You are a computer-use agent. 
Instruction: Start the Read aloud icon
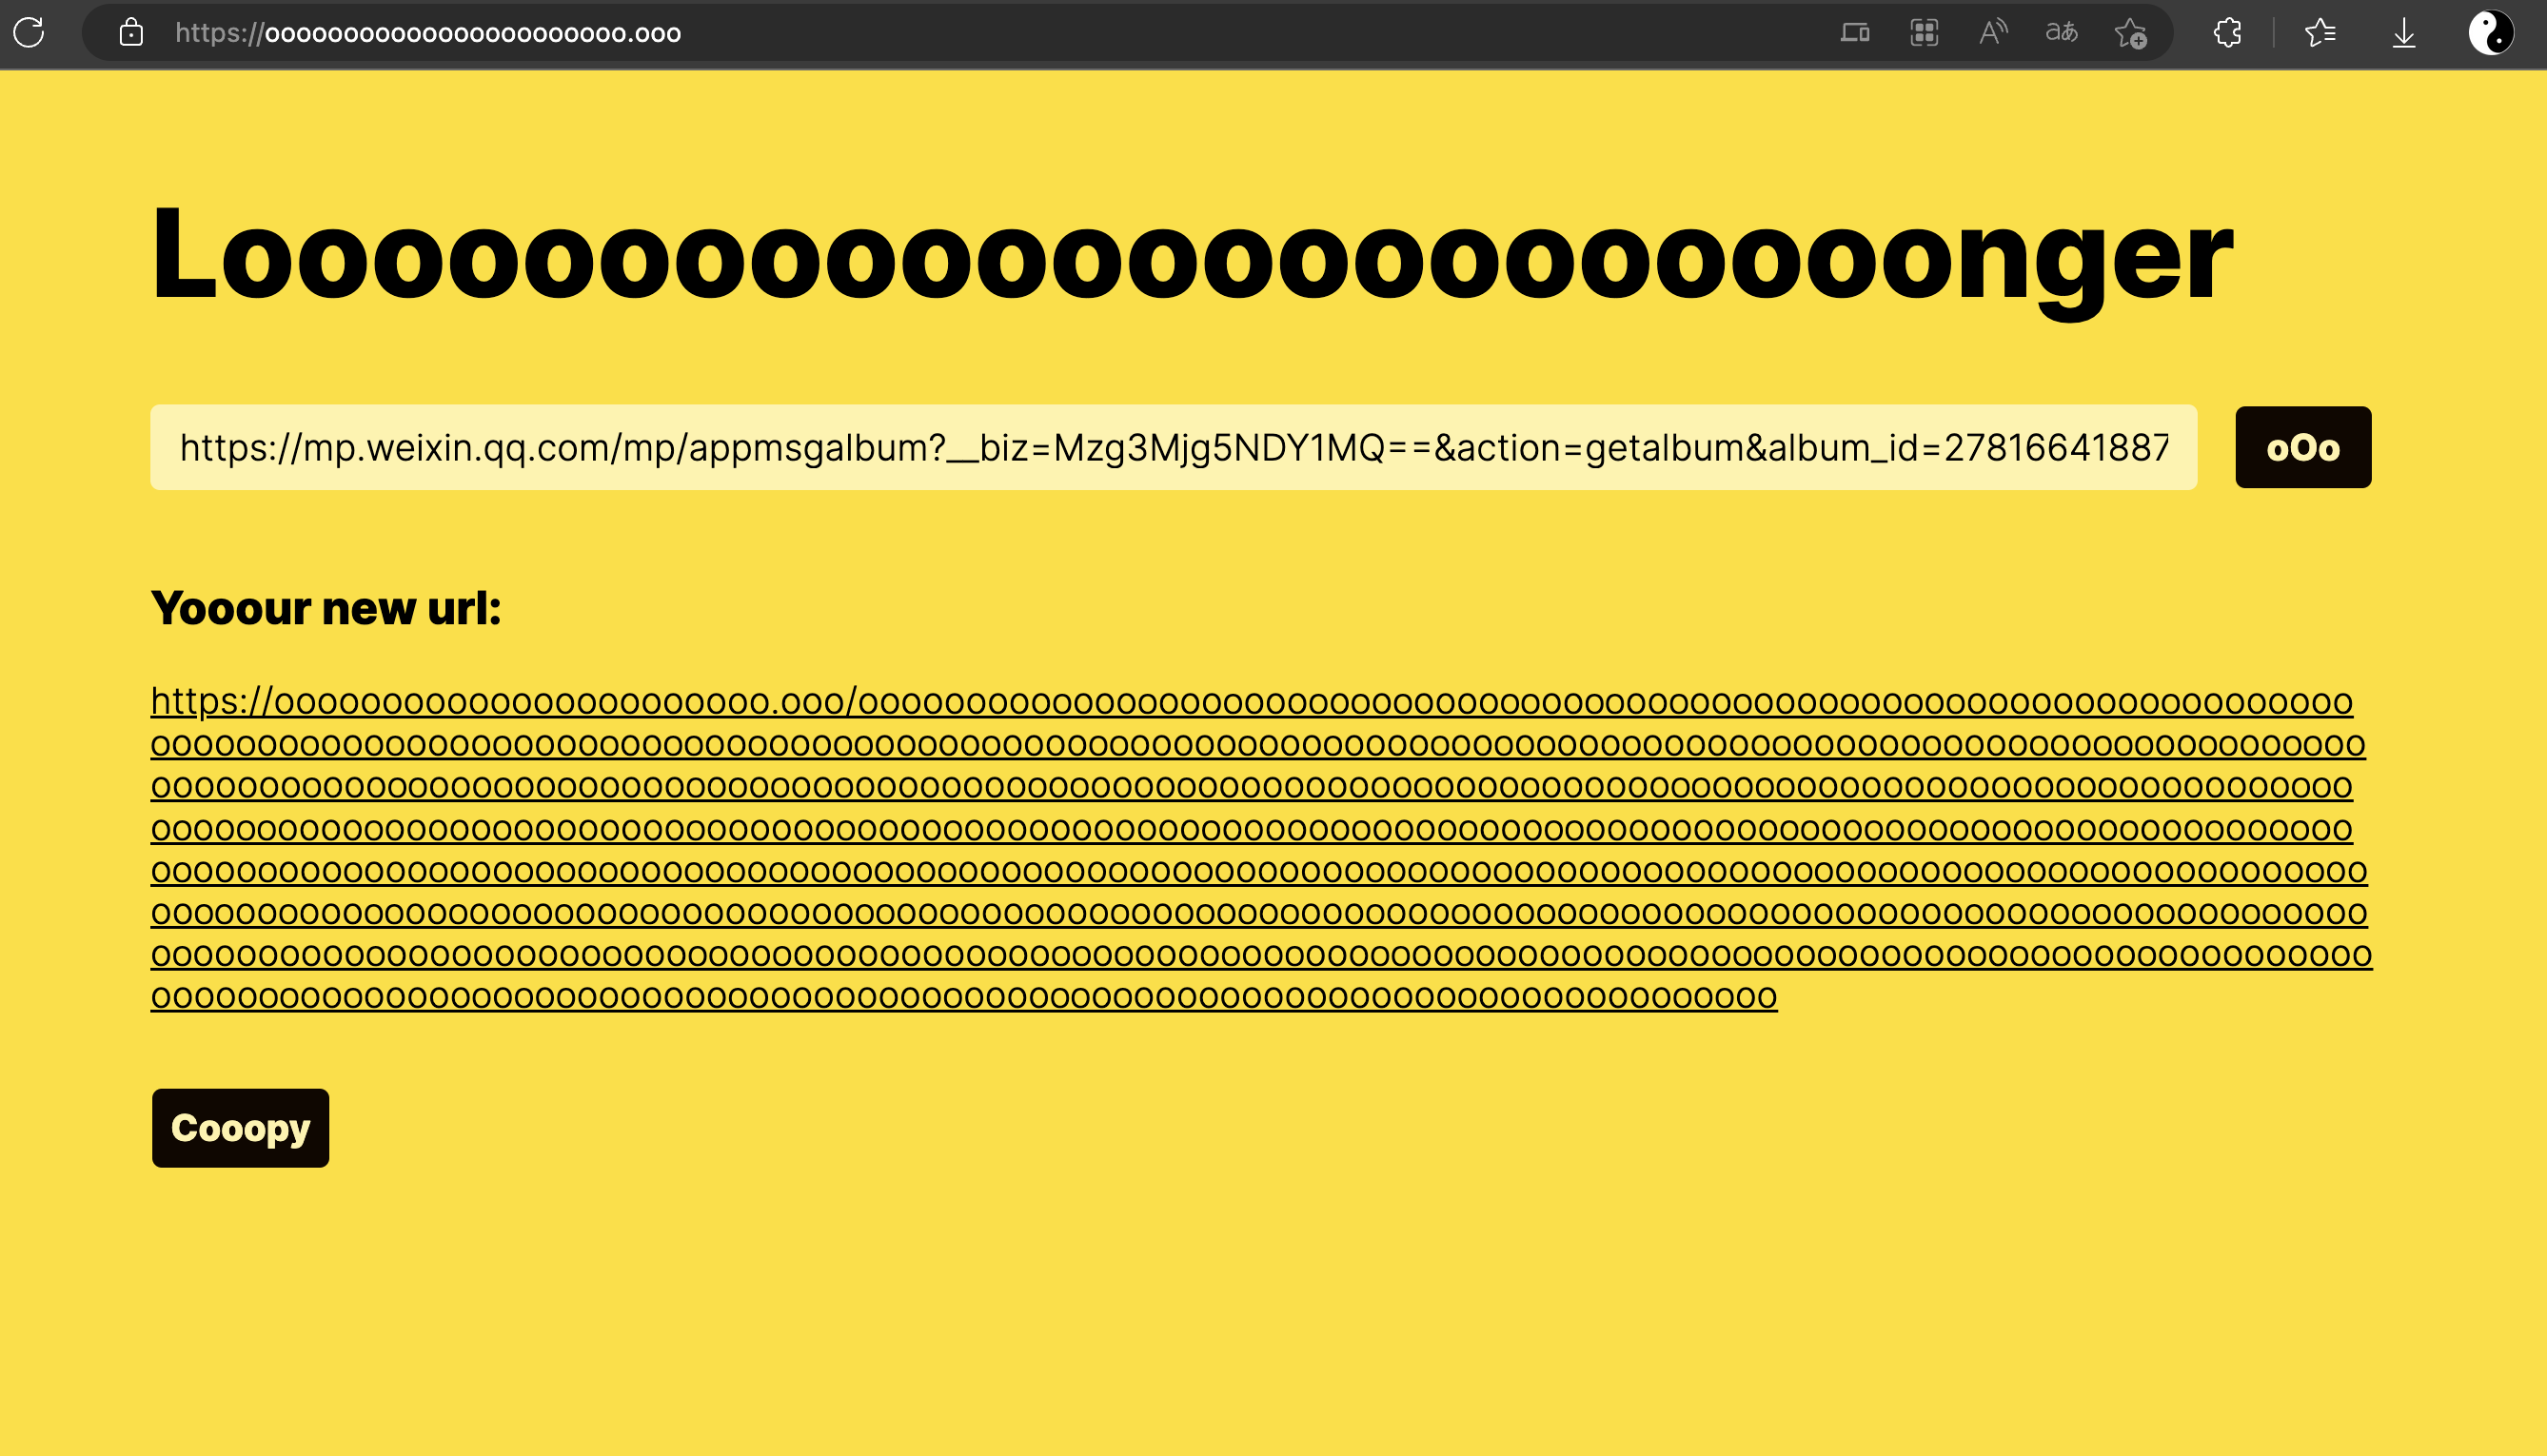pyautogui.click(x=1993, y=33)
